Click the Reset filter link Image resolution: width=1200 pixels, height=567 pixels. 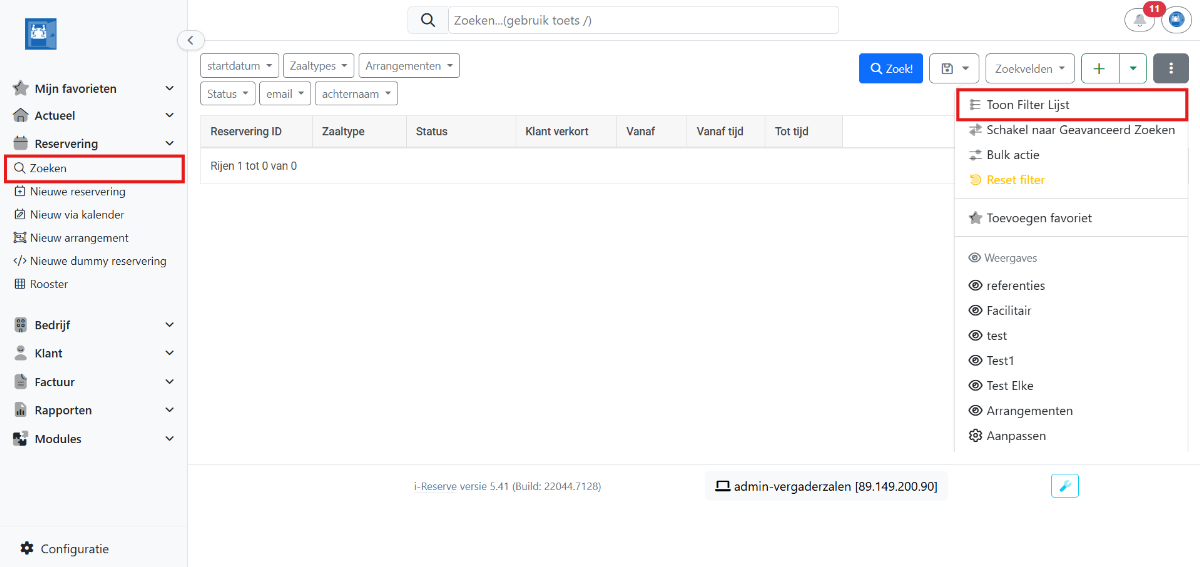[1015, 180]
